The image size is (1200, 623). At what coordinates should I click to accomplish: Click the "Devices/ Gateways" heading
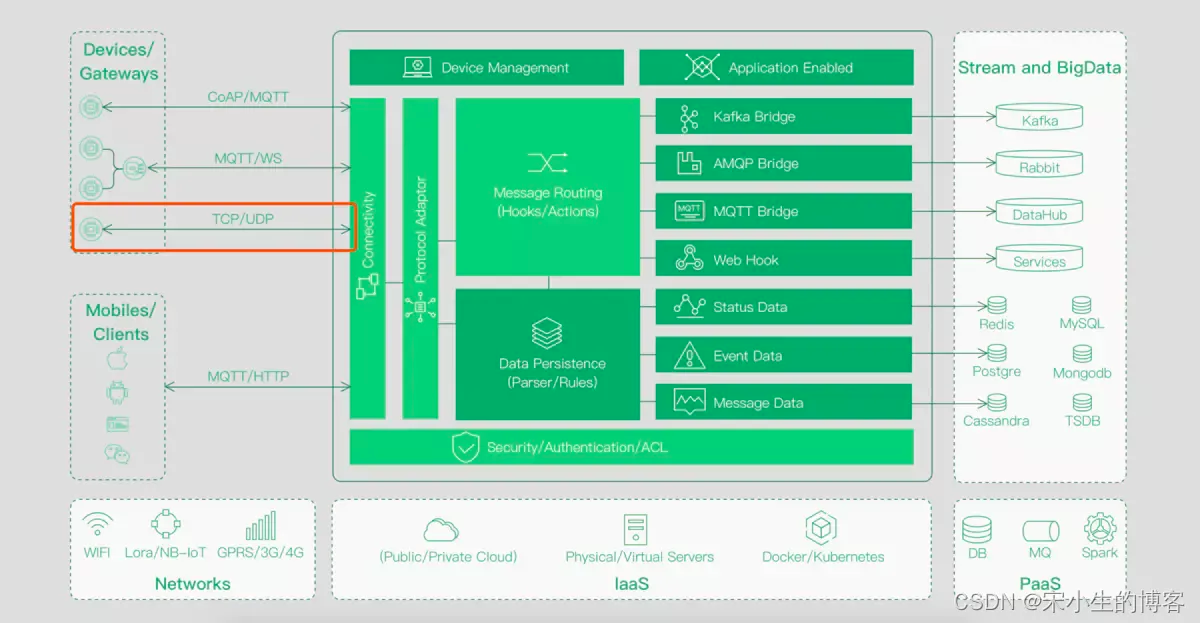tap(119, 61)
